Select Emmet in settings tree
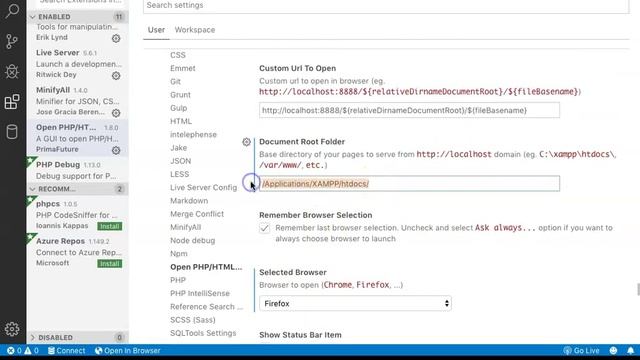The width and height of the screenshot is (640, 360). [183, 68]
